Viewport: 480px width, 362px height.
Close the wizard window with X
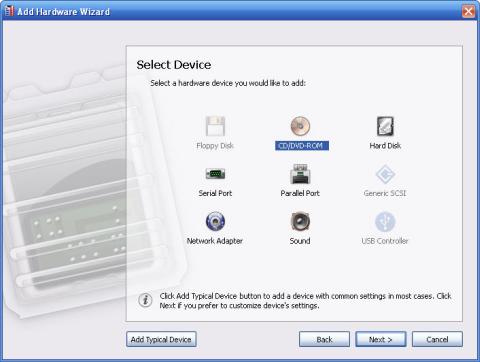tap(469, 12)
